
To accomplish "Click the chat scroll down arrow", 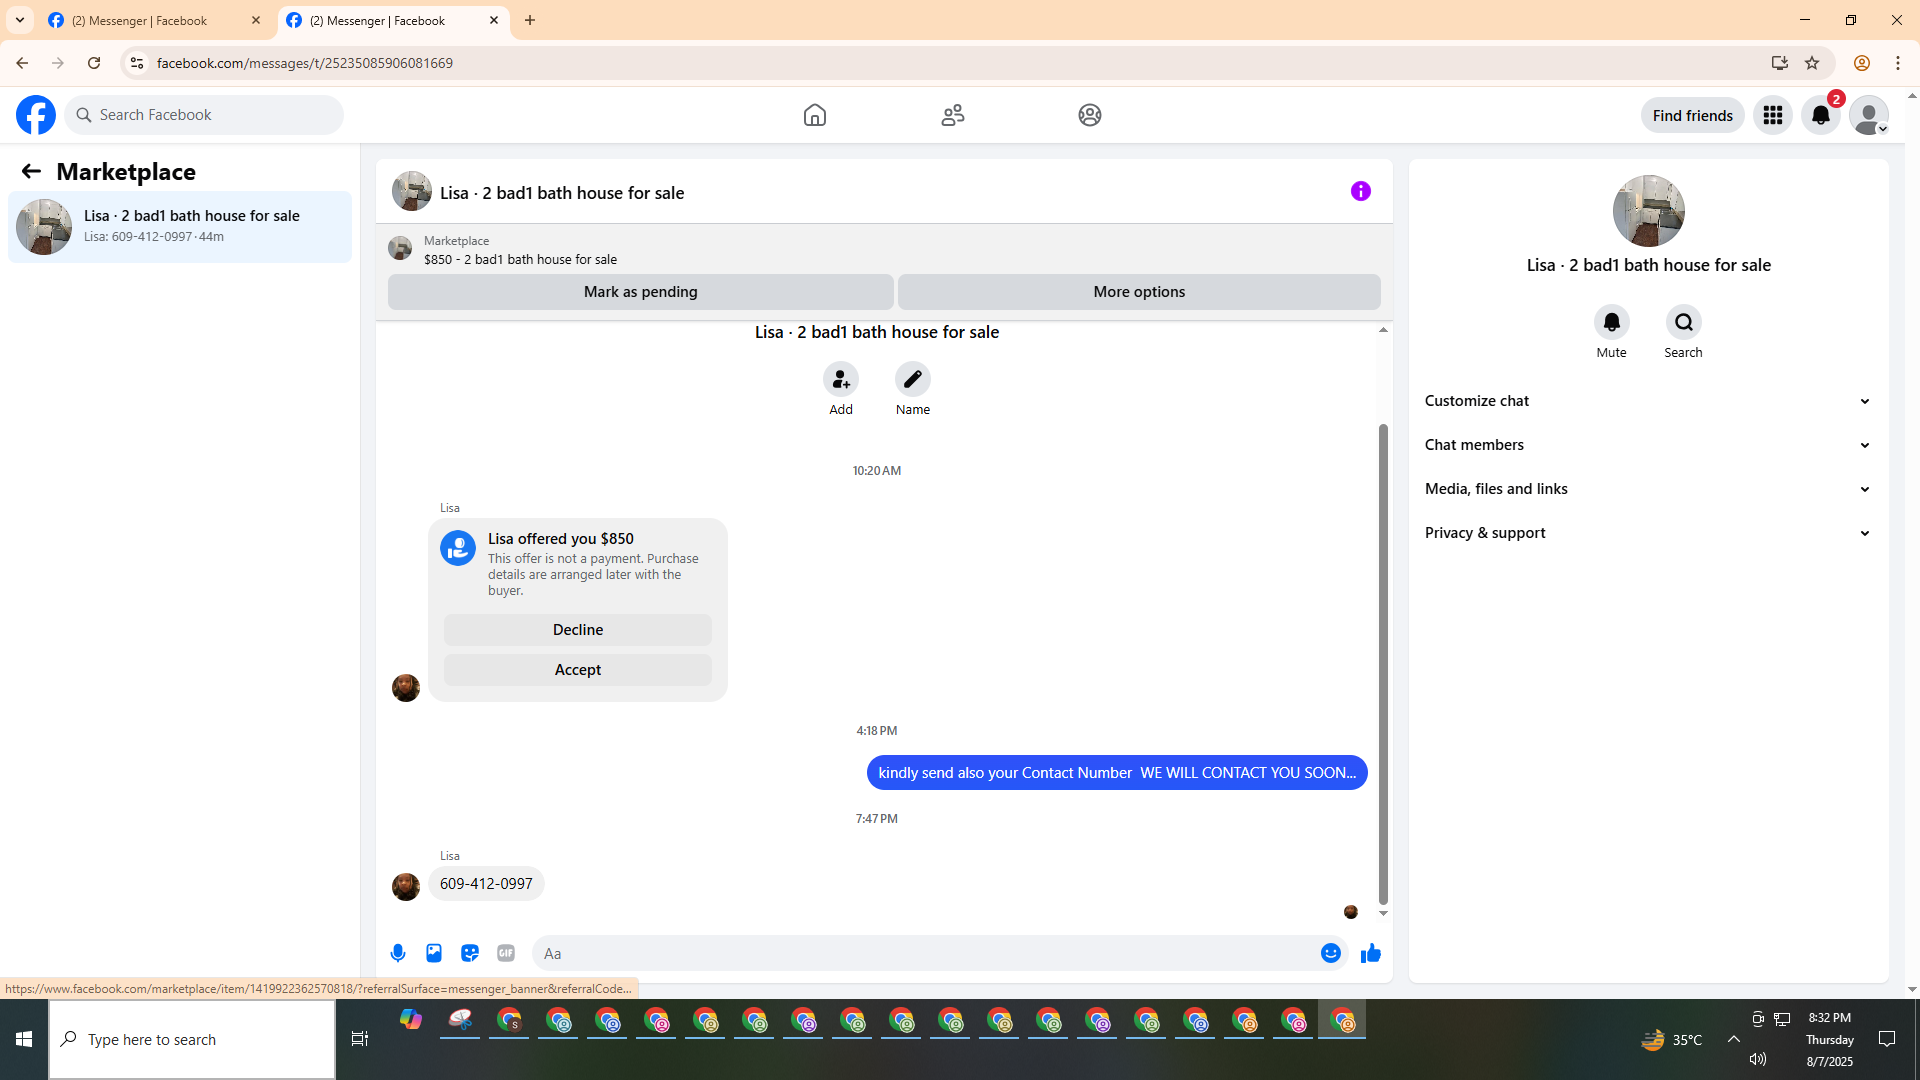I will tap(1383, 913).
